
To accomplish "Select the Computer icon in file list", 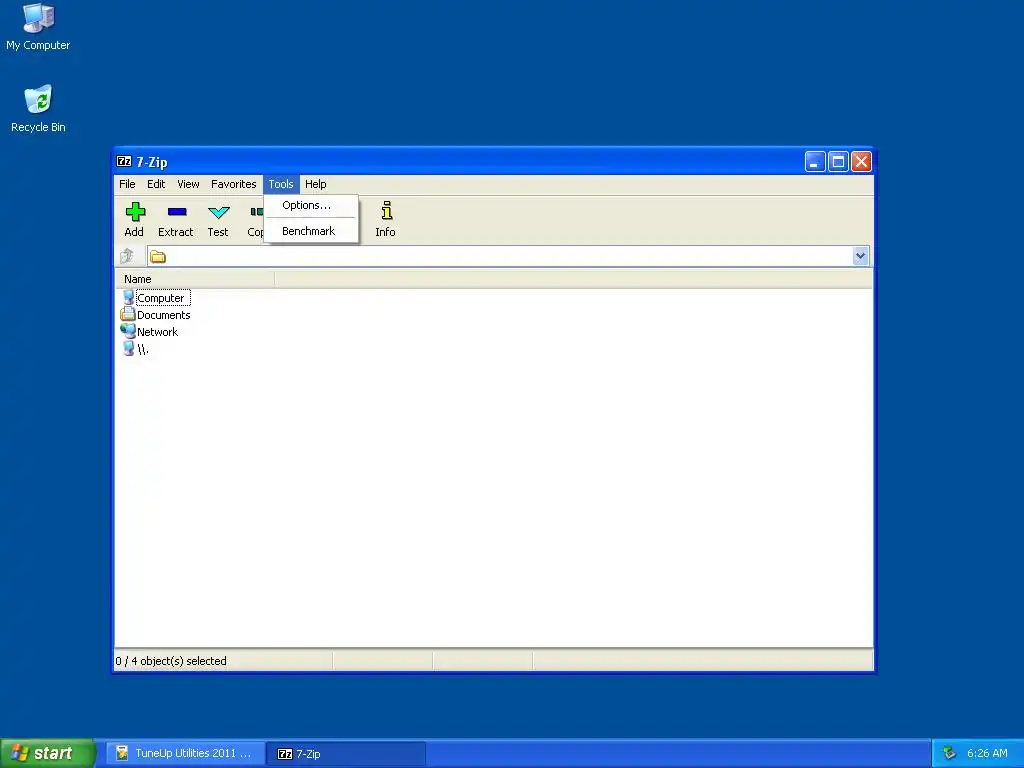I will coord(128,298).
